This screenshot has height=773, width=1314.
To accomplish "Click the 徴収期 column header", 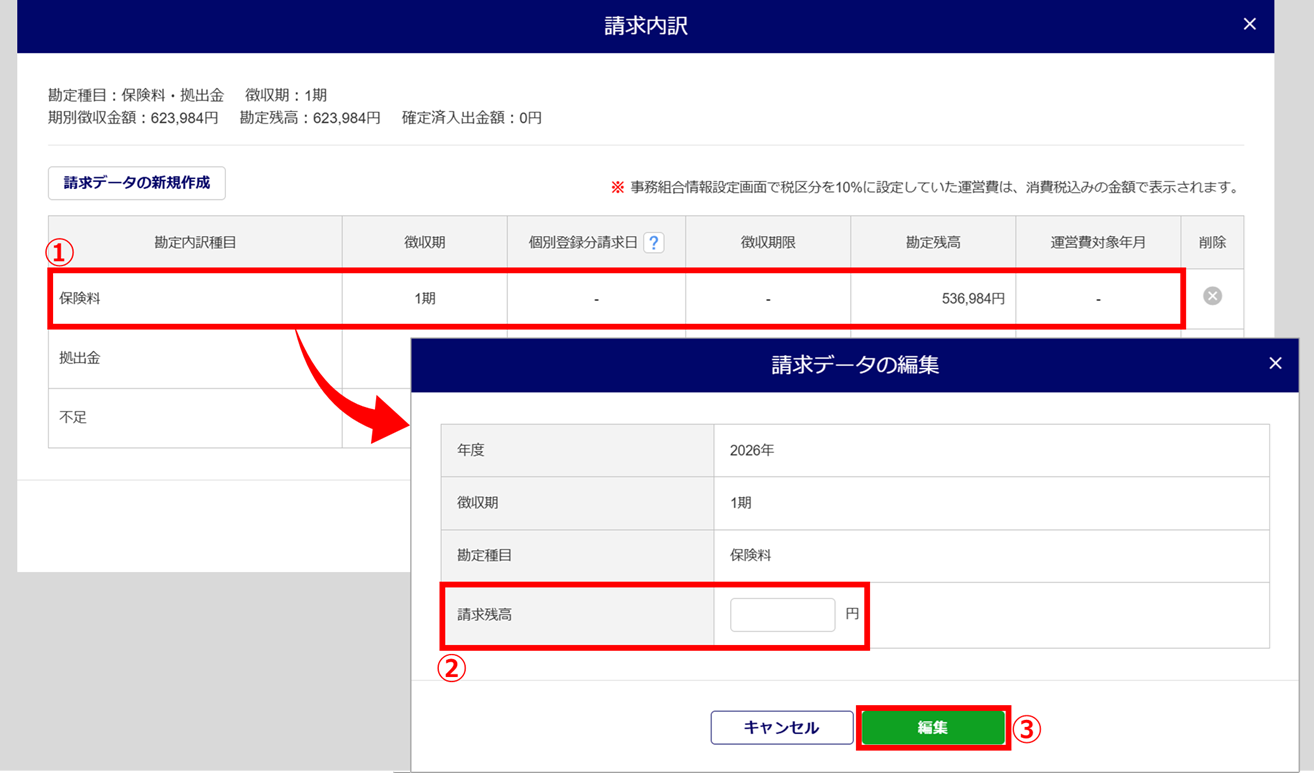I will tap(424, 243).
